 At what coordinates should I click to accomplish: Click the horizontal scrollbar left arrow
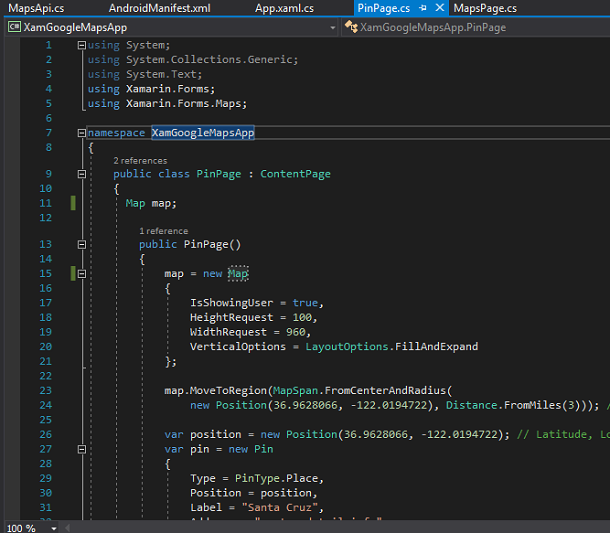click(69, 527)
